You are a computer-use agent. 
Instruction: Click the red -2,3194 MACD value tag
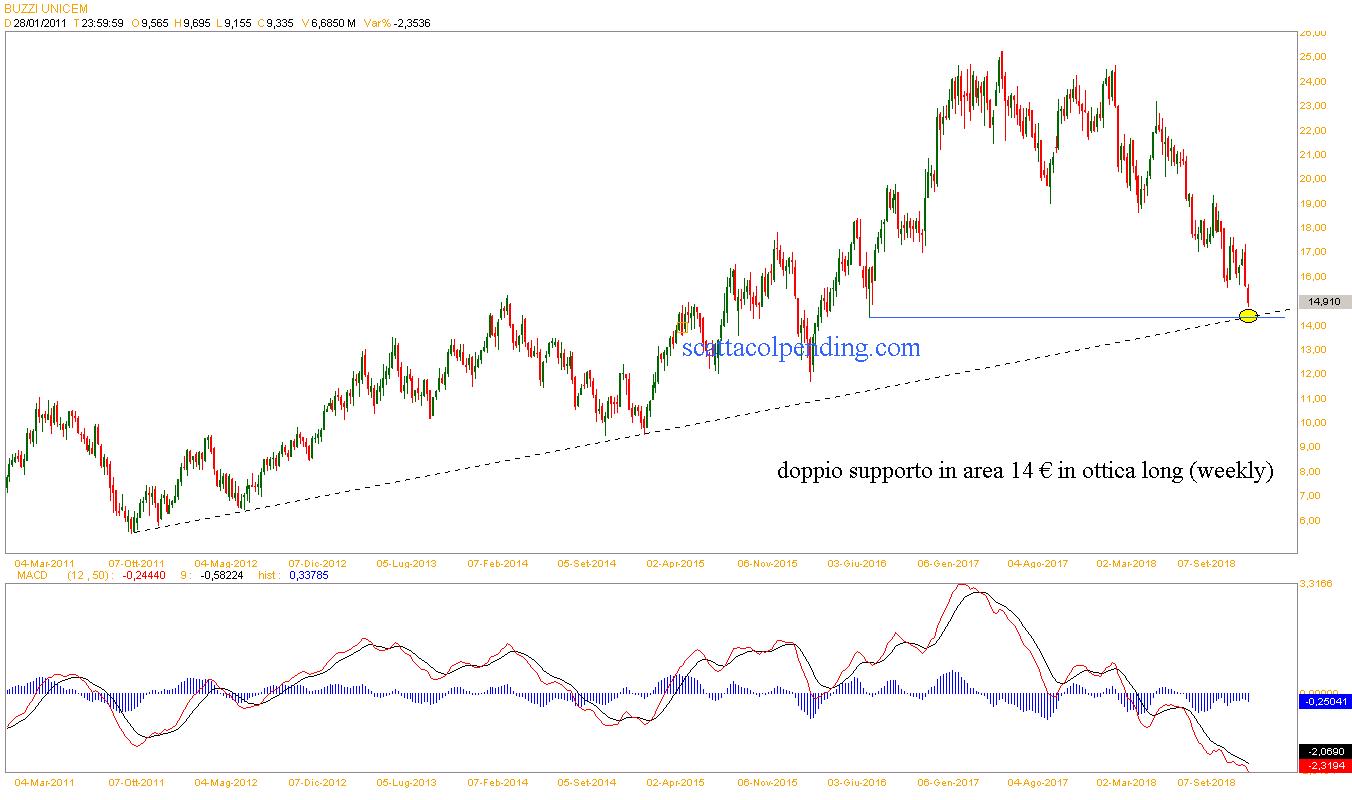1324,766
